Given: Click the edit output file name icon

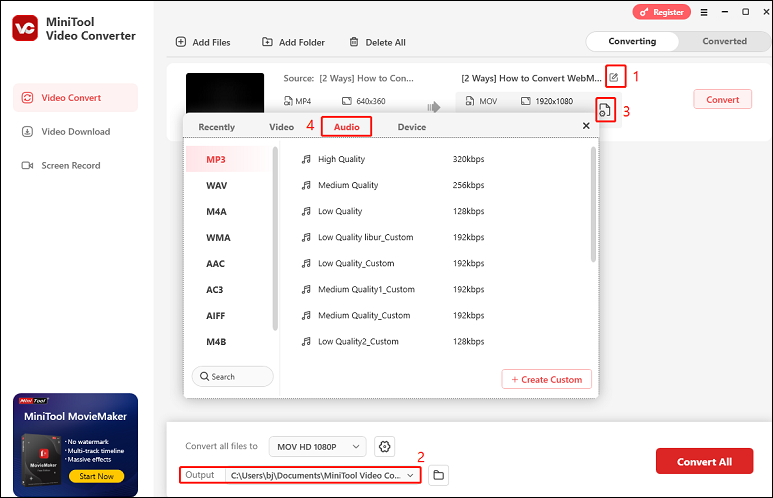Looking at the screenshot, I should tap(614, 77).
